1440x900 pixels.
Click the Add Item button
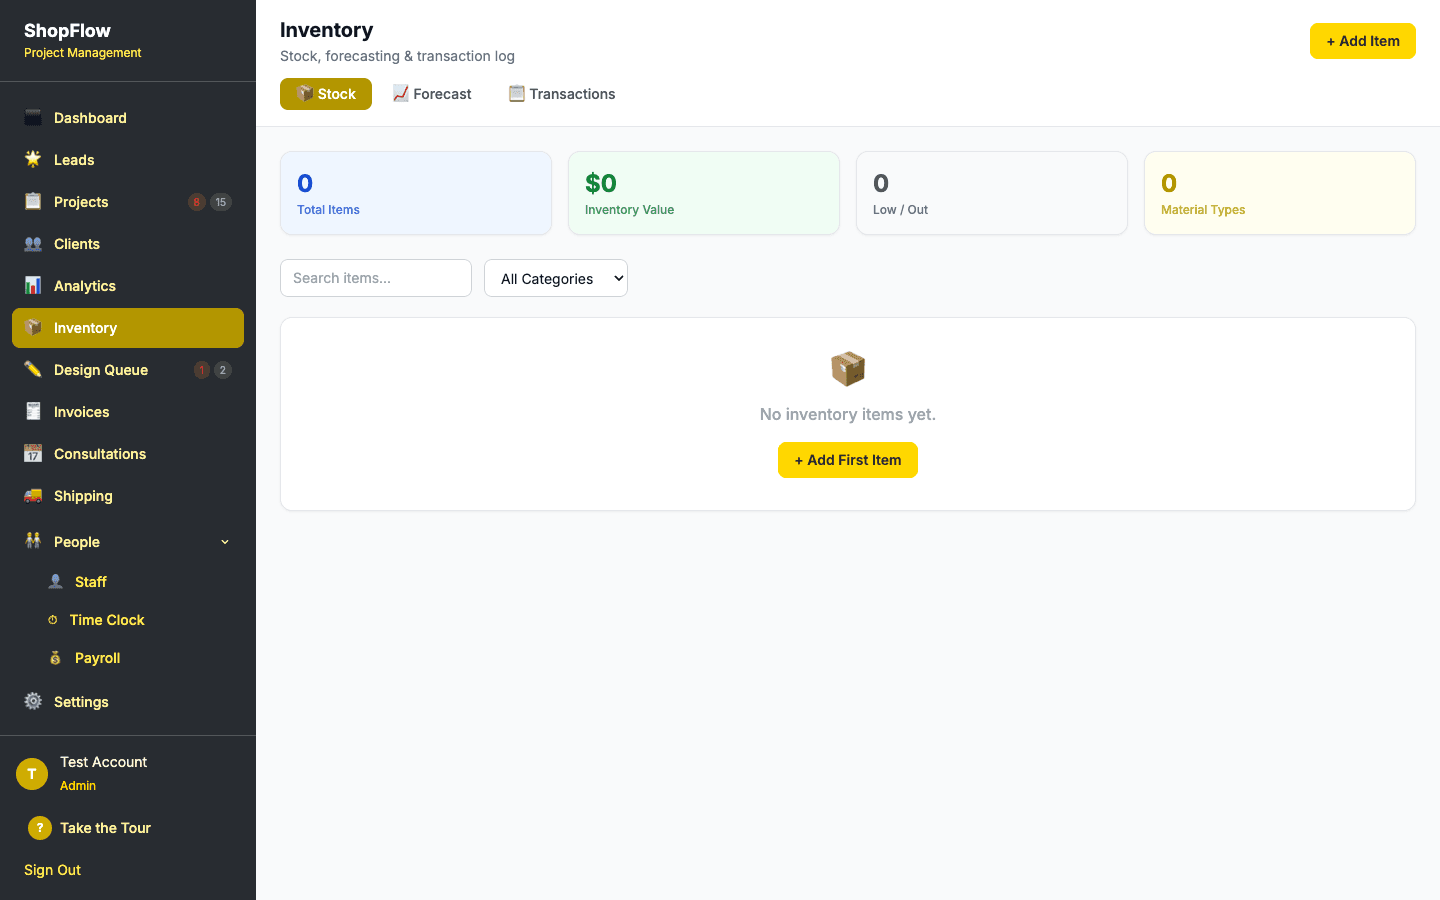point(1362,41)
